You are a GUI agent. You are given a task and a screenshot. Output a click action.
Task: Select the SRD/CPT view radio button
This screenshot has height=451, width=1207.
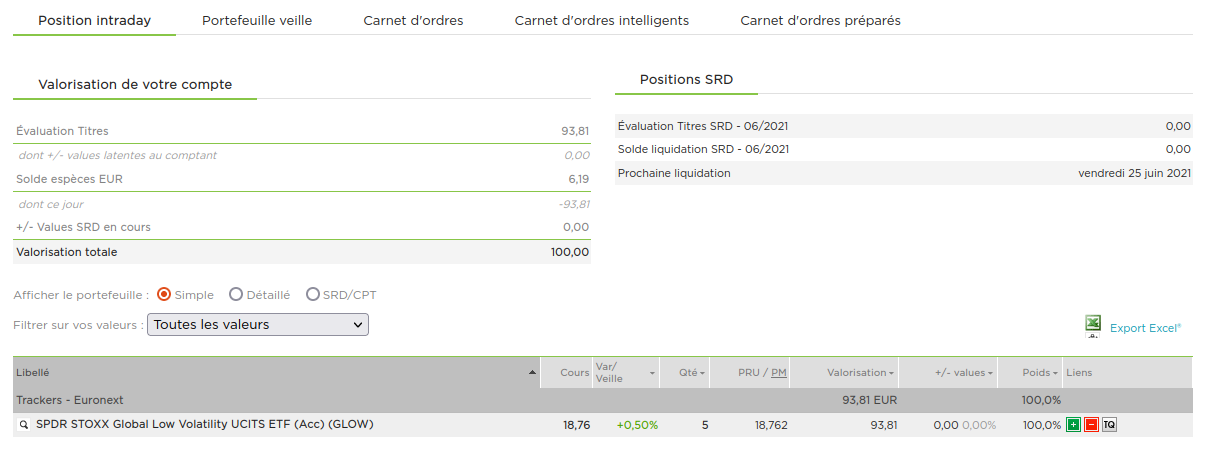(x=313, y=295)
